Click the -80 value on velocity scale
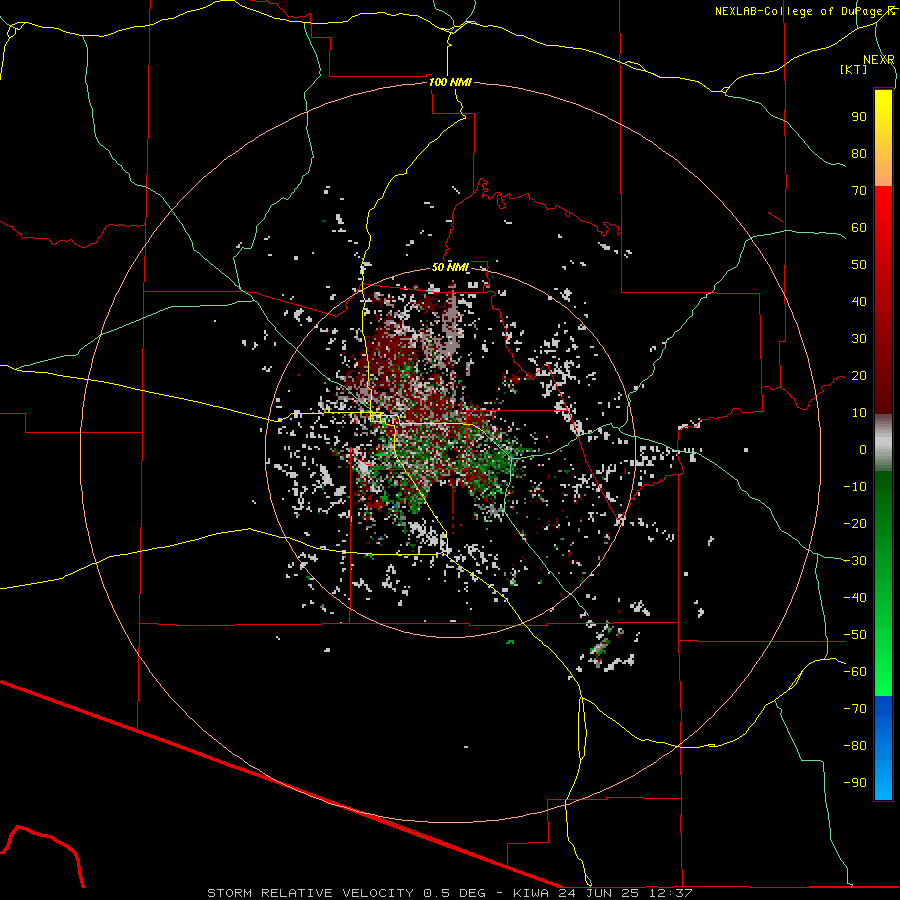 click(855, 746)
